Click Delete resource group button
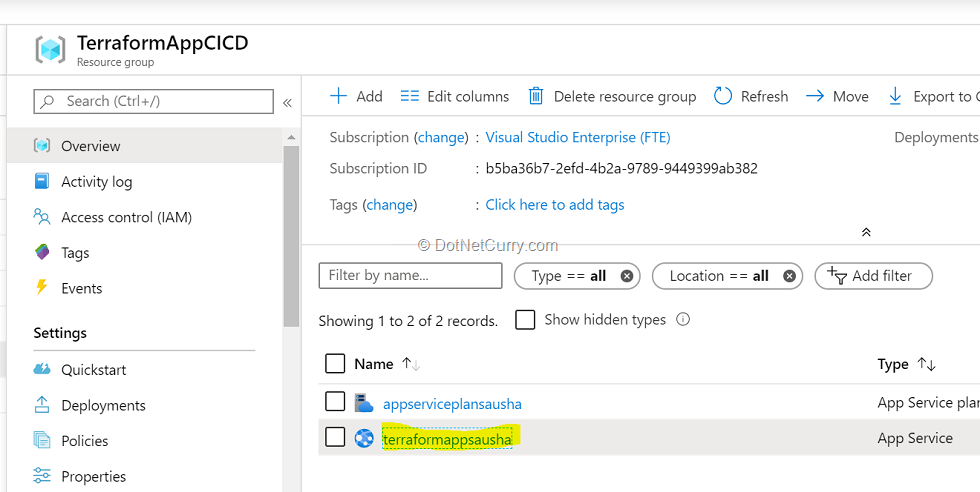The height and width of the screenshot is (492, 980). coord(612,96)
